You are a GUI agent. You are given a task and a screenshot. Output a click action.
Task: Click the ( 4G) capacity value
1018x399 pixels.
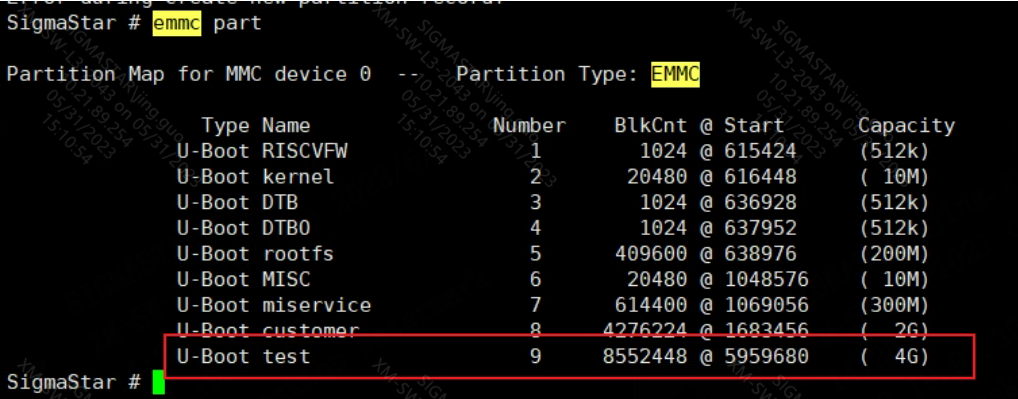[894, 356]
